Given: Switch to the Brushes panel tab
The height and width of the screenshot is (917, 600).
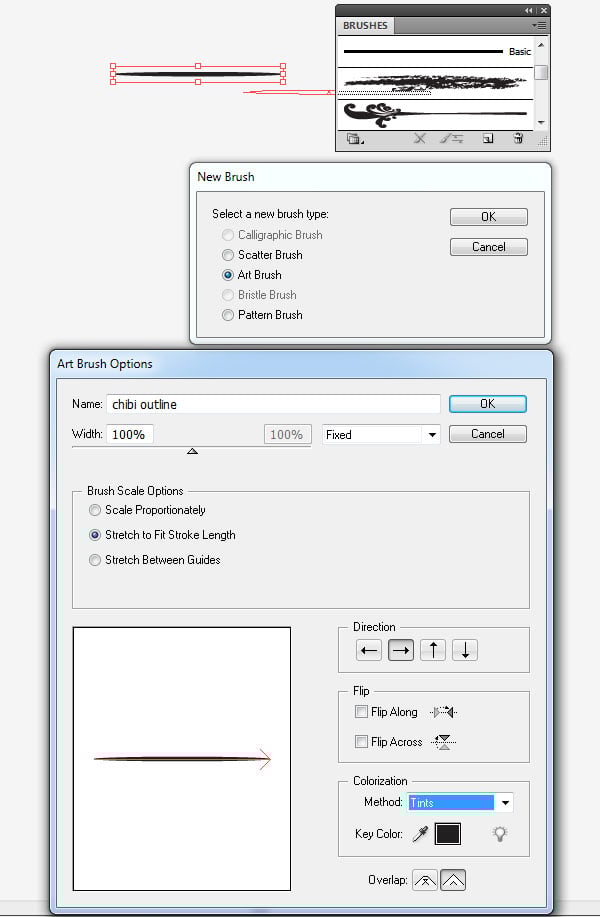Looking at the screenshot, I should 365,26.
